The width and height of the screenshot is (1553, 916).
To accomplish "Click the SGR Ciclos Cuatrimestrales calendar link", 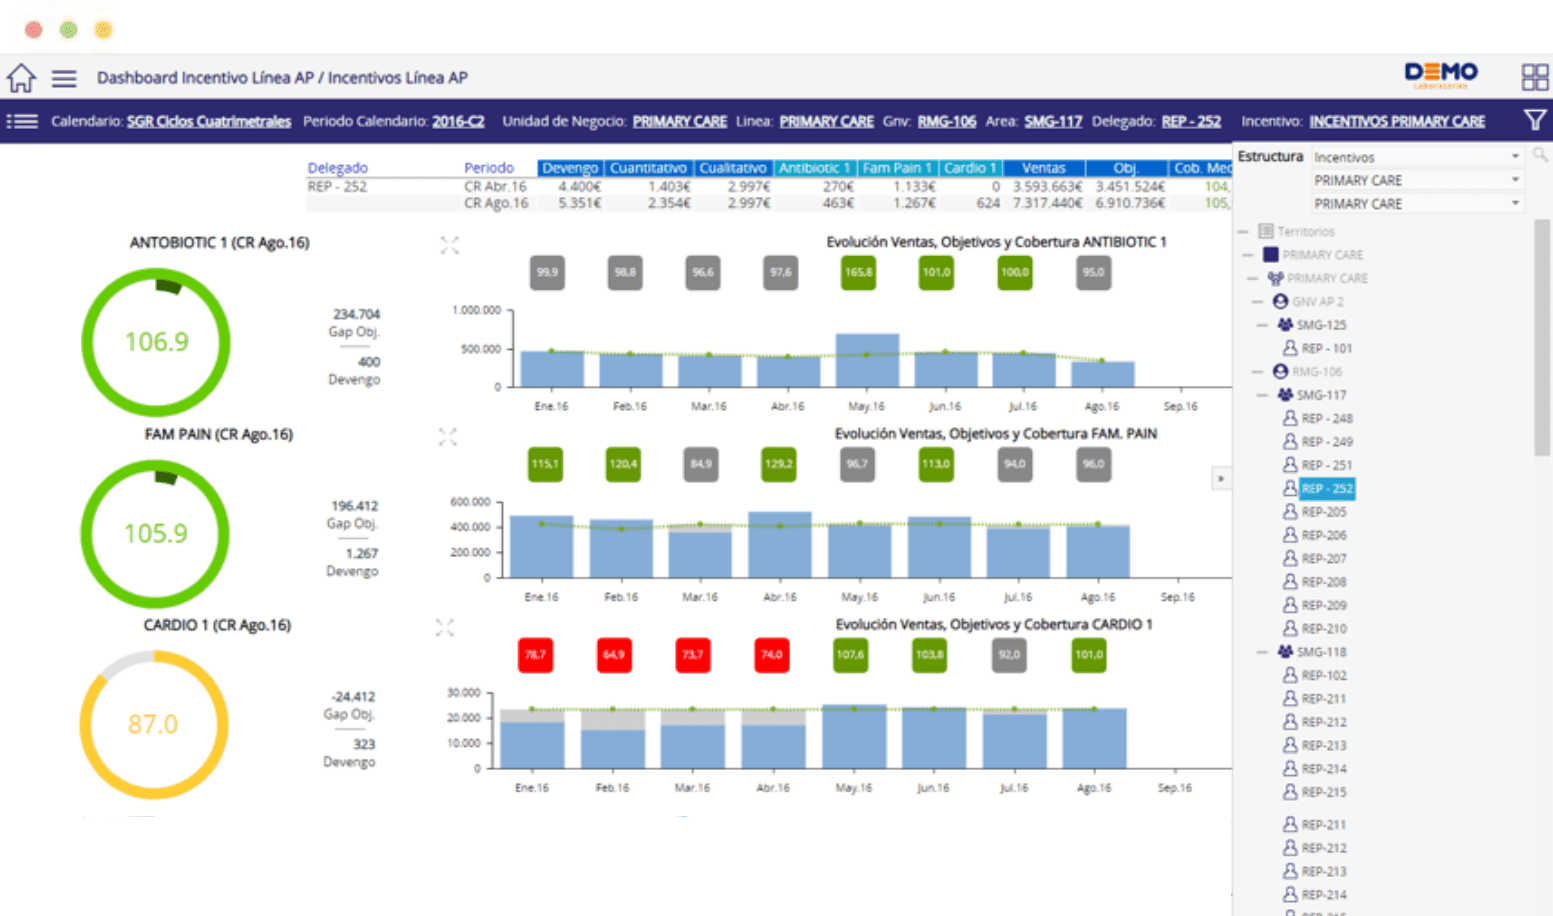I will [x=208, y=121].
